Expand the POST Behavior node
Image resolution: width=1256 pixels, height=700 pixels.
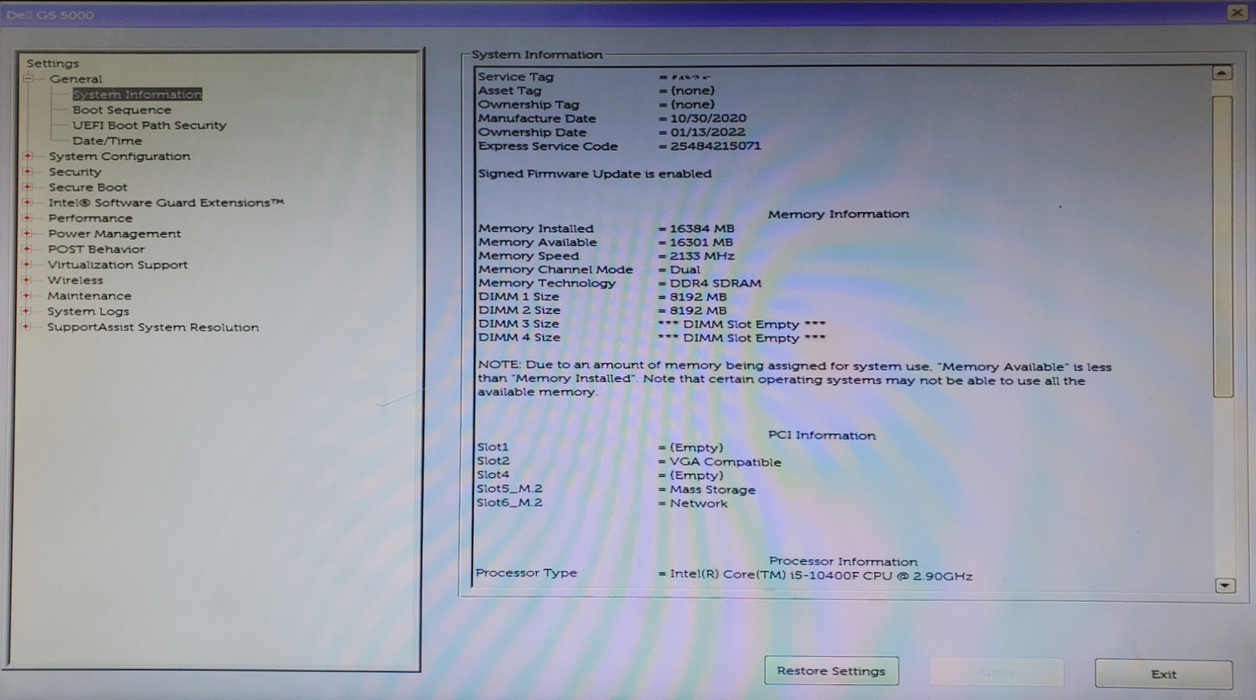coord(28,249)
